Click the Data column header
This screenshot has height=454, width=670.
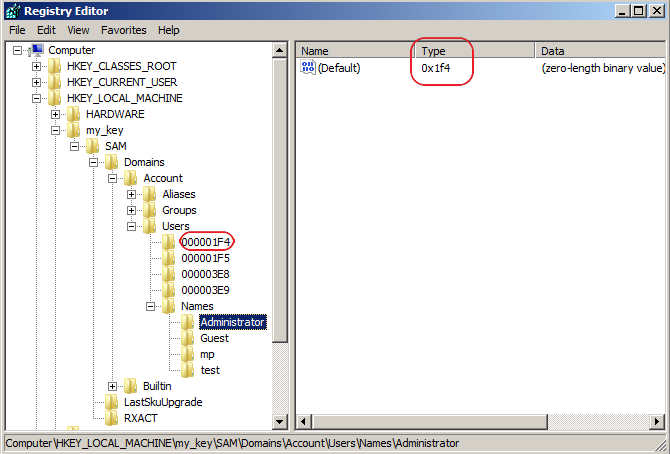[x=601, y=51]
